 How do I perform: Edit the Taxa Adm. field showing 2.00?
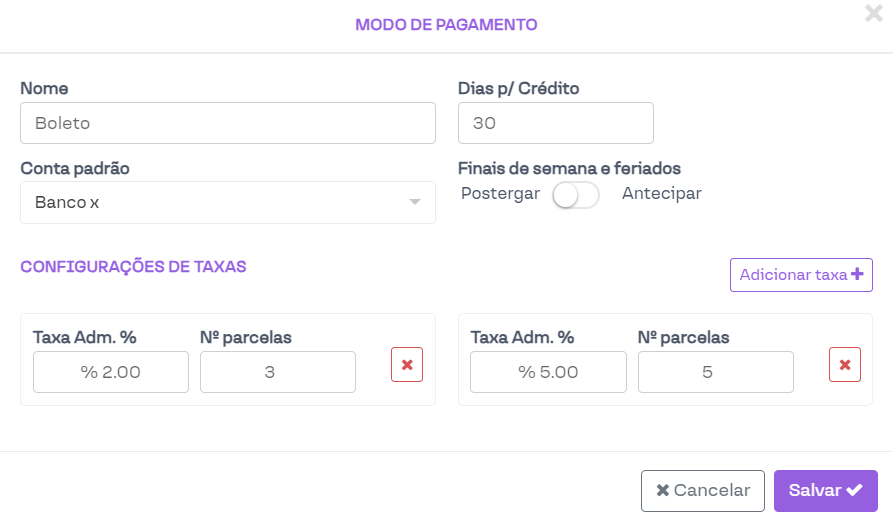(x=111, y=372)
